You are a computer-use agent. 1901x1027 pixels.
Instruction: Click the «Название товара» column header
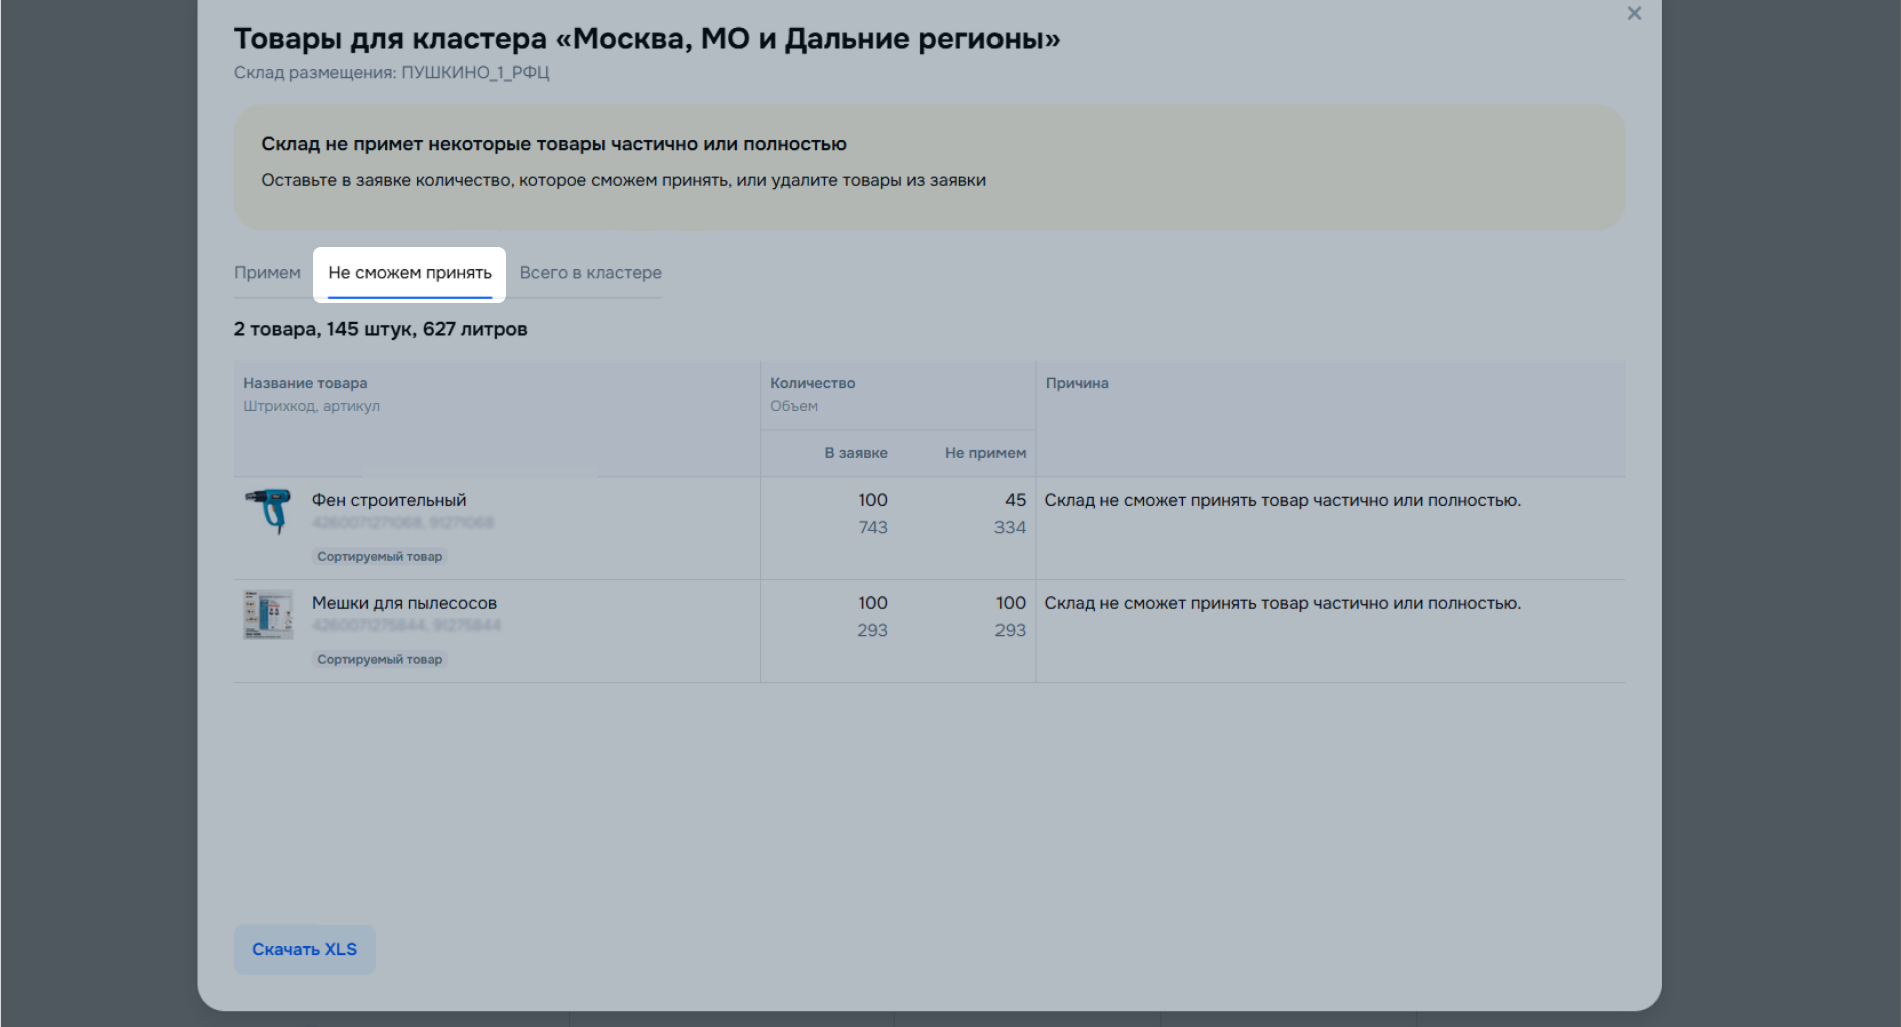click(305, 383)
